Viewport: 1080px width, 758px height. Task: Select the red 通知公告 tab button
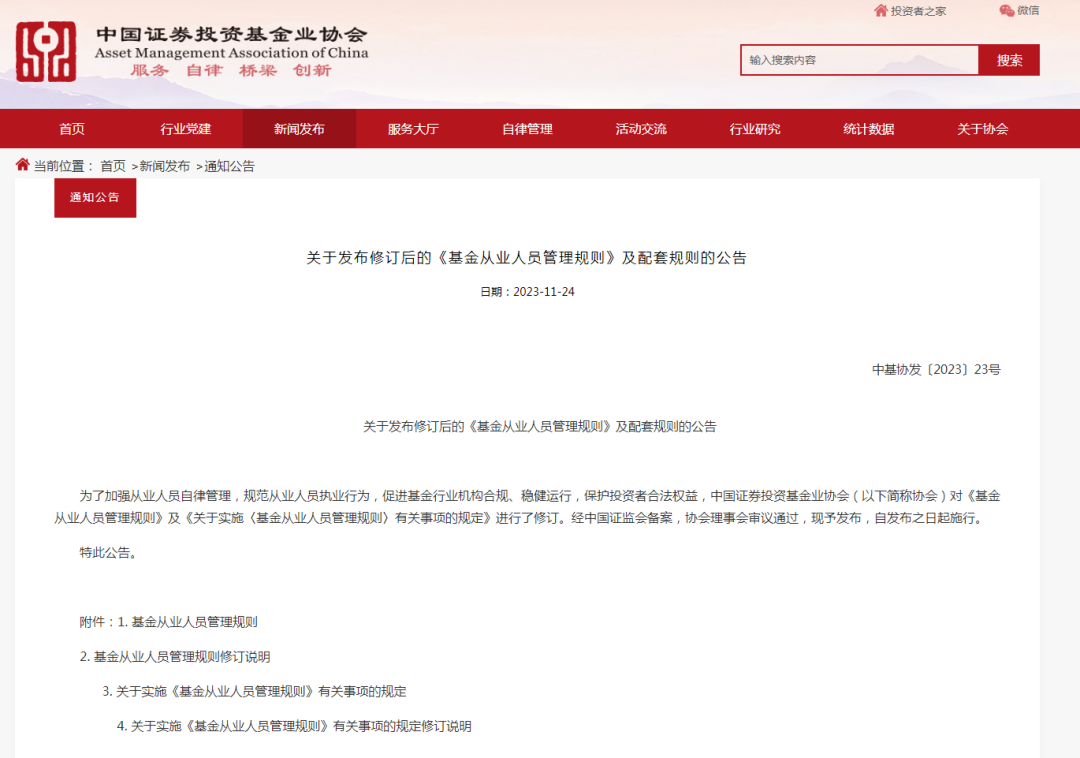click(94, 197)
